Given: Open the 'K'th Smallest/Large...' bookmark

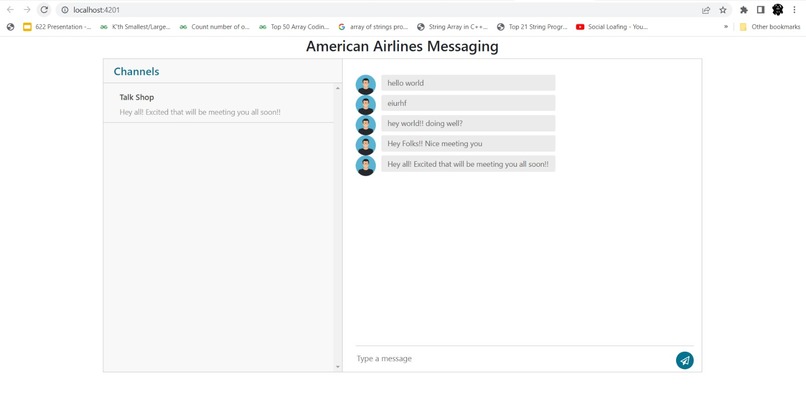Looking at the screenshot, I should (135, 27).
